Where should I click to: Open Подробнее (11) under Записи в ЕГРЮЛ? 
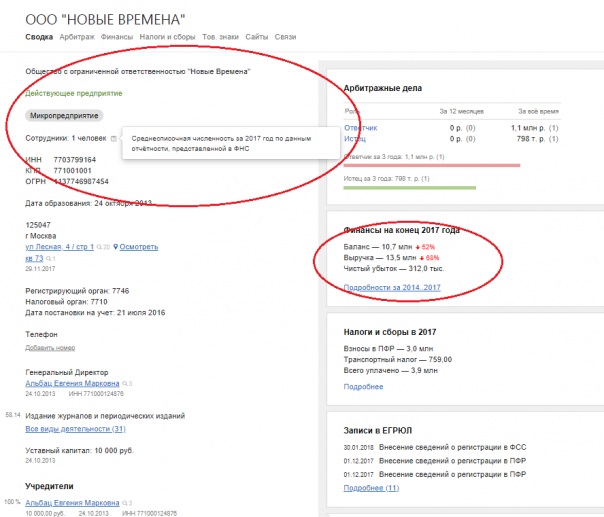pos(371,487)
